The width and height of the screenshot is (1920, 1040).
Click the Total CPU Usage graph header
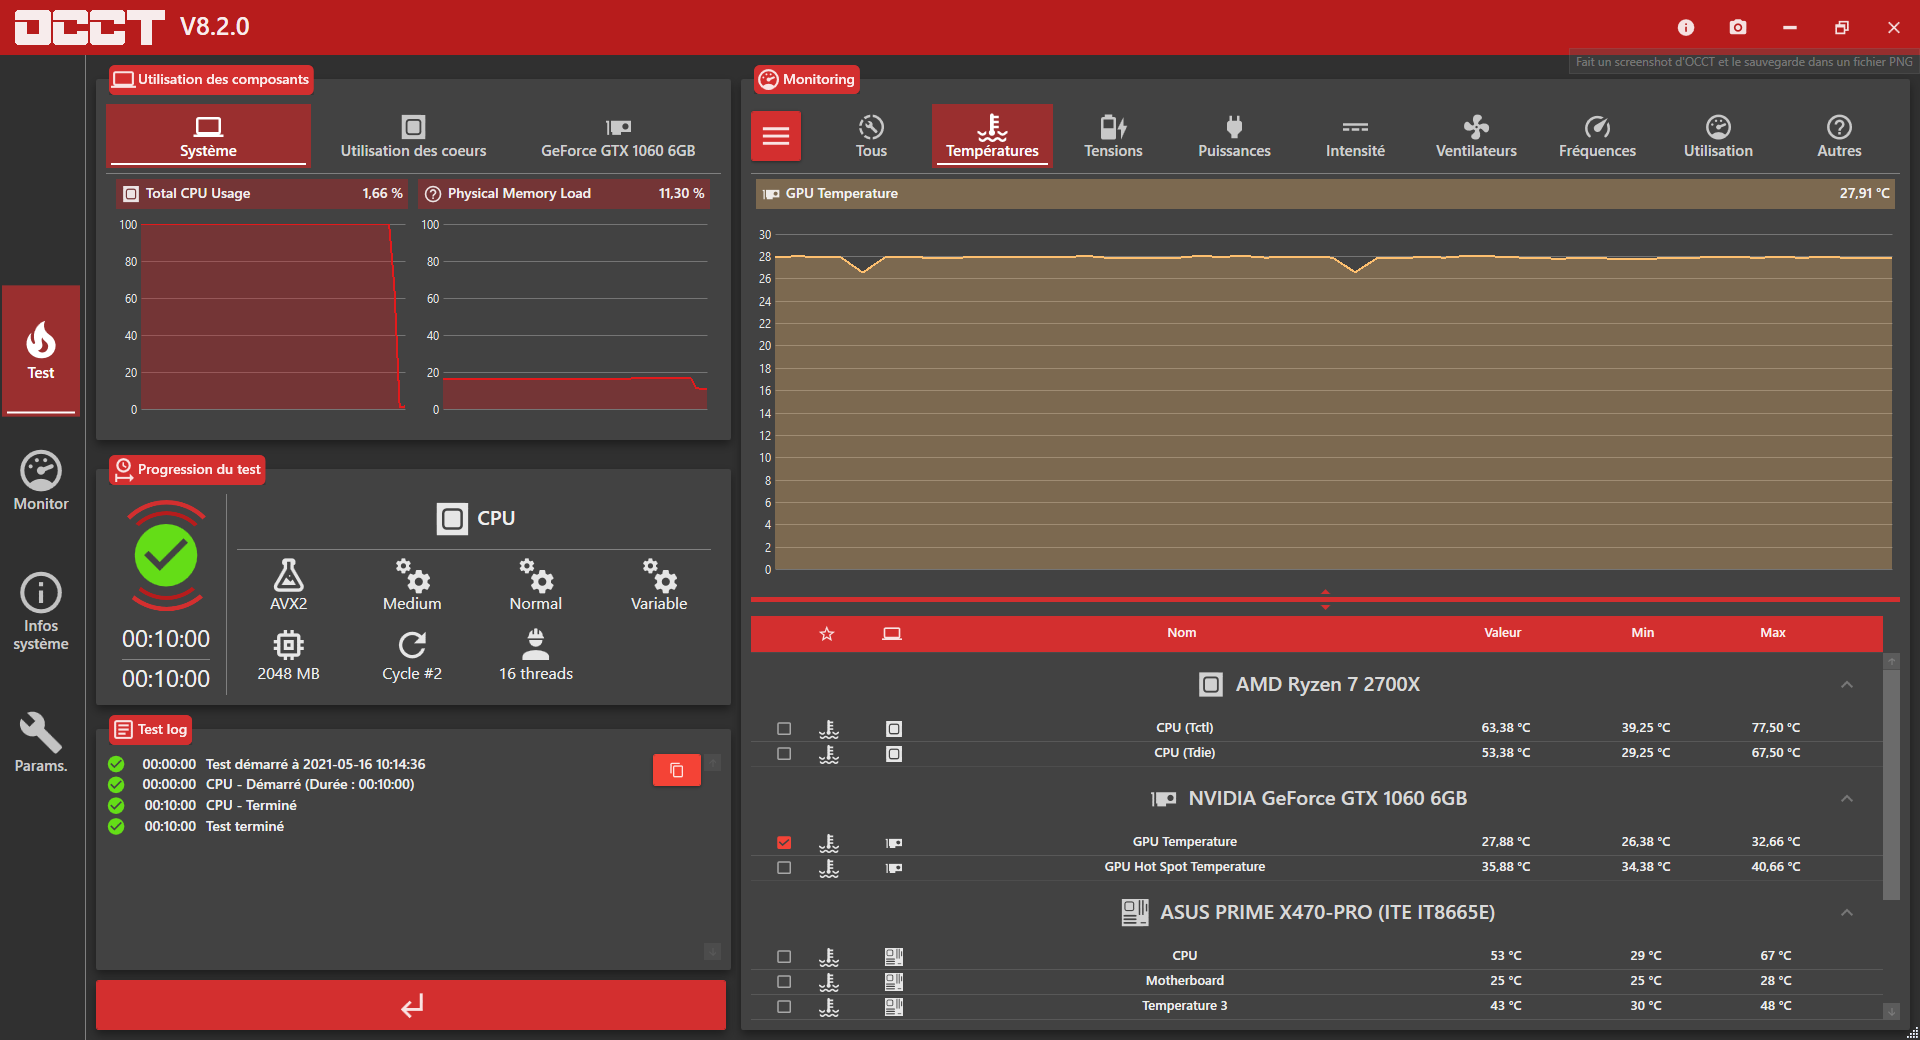[262, 194]
